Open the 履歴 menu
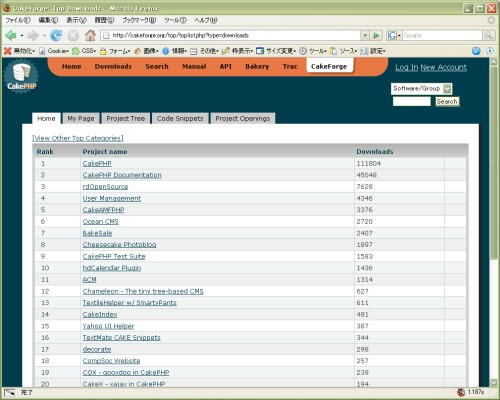Image resolution: width=500 pixels, height=400 pixels. tap(104, 20)
